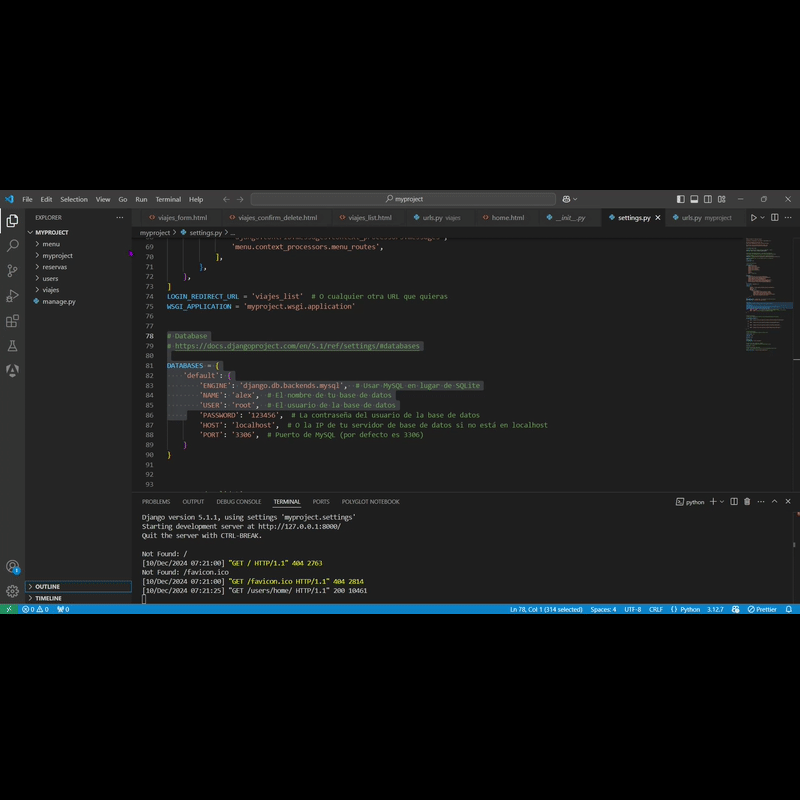Open Run and Debug view
This screenshot has width=800, height=800.
12,295
